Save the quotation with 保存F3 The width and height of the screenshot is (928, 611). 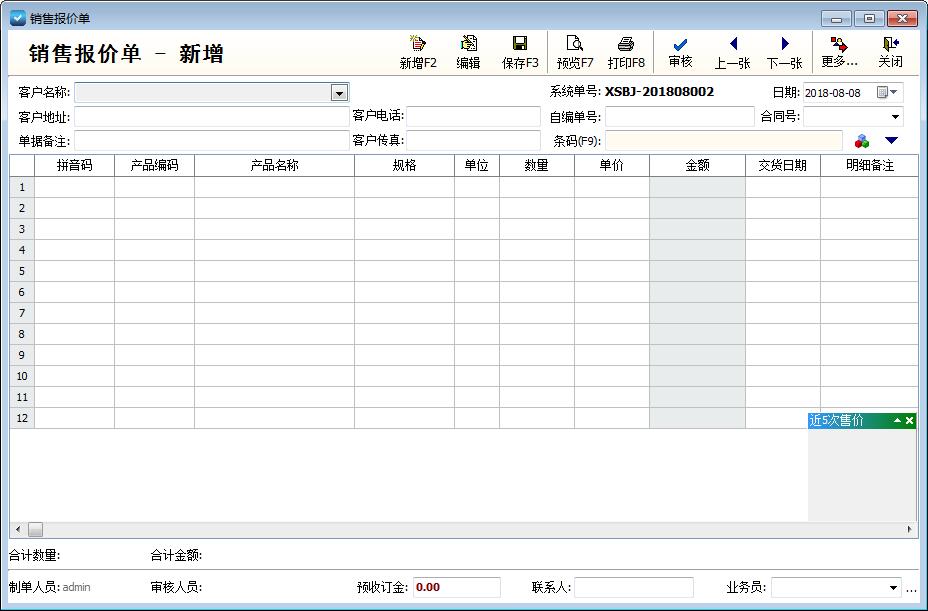(x=520, y=52)
